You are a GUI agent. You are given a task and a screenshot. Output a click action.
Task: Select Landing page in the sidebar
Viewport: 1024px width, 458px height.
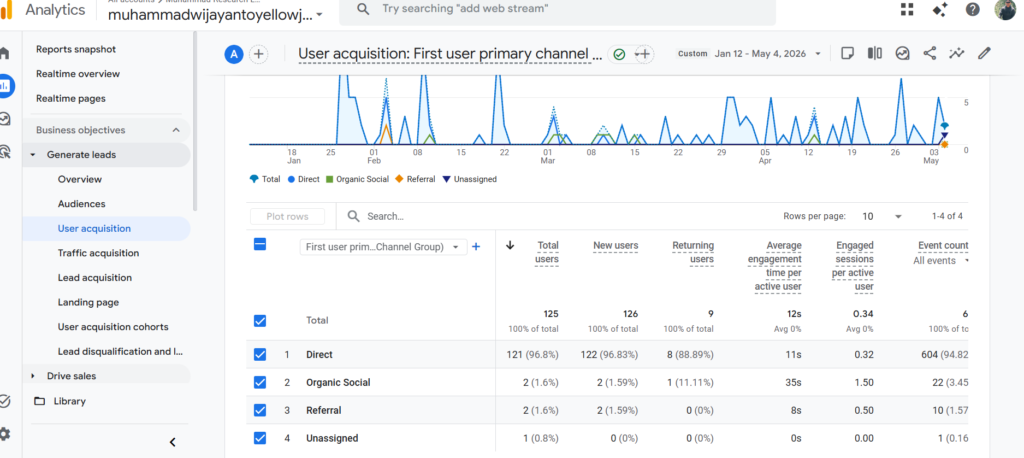(x=88, y=303)
